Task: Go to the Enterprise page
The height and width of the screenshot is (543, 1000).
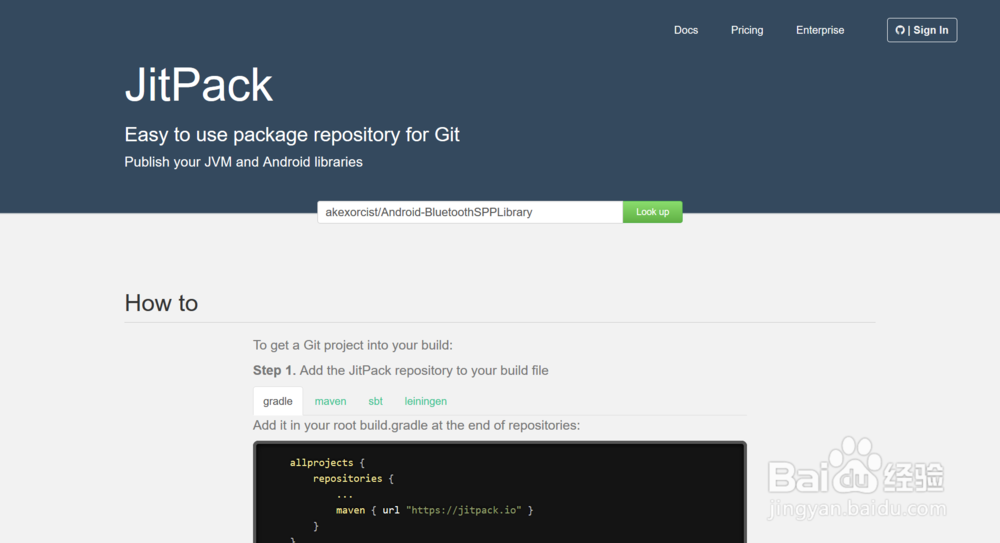Action: (820, 30)
